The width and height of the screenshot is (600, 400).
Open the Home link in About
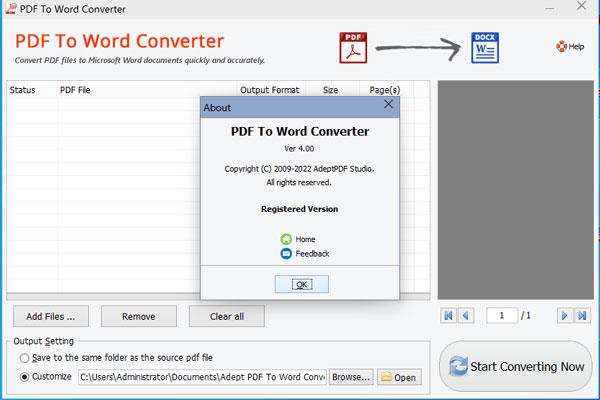[x=305, y=239]
